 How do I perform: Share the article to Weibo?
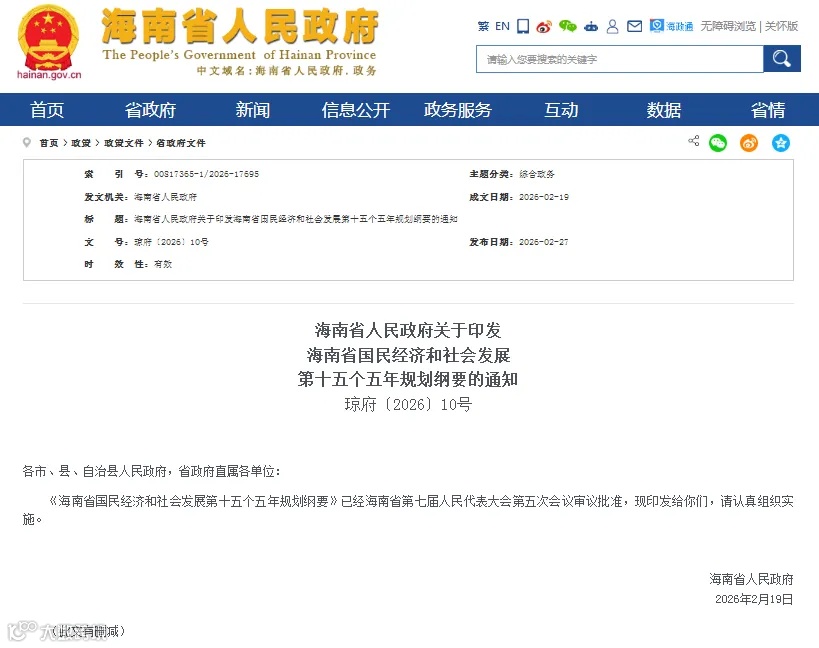[x=748, y=143]
